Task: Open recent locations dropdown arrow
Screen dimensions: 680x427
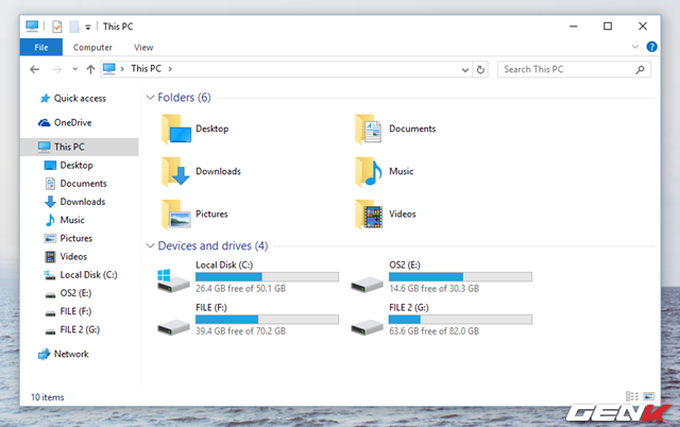Action: (x=75, y=69)
